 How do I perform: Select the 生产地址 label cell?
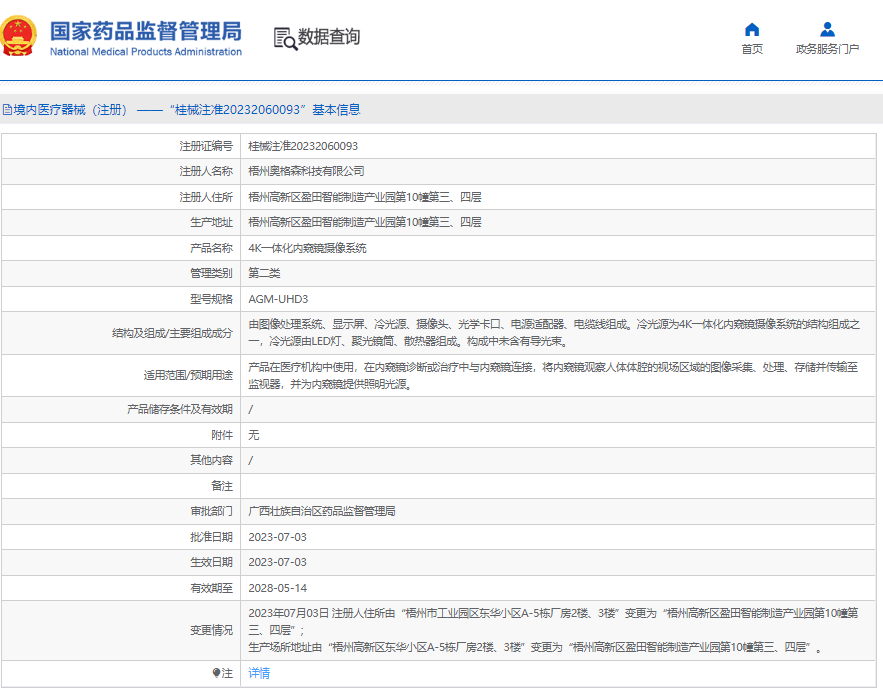121,223
